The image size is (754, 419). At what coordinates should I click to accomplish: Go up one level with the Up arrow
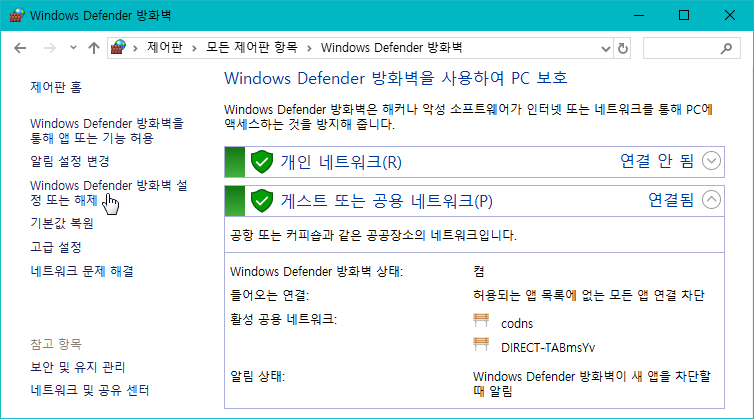tap(94, 48)
